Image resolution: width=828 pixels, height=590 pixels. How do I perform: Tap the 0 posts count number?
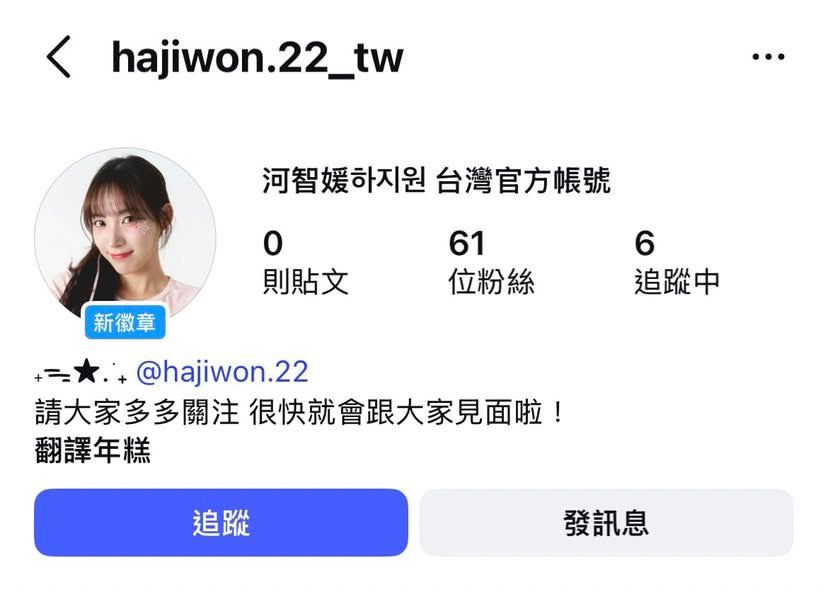pos(272,243)
